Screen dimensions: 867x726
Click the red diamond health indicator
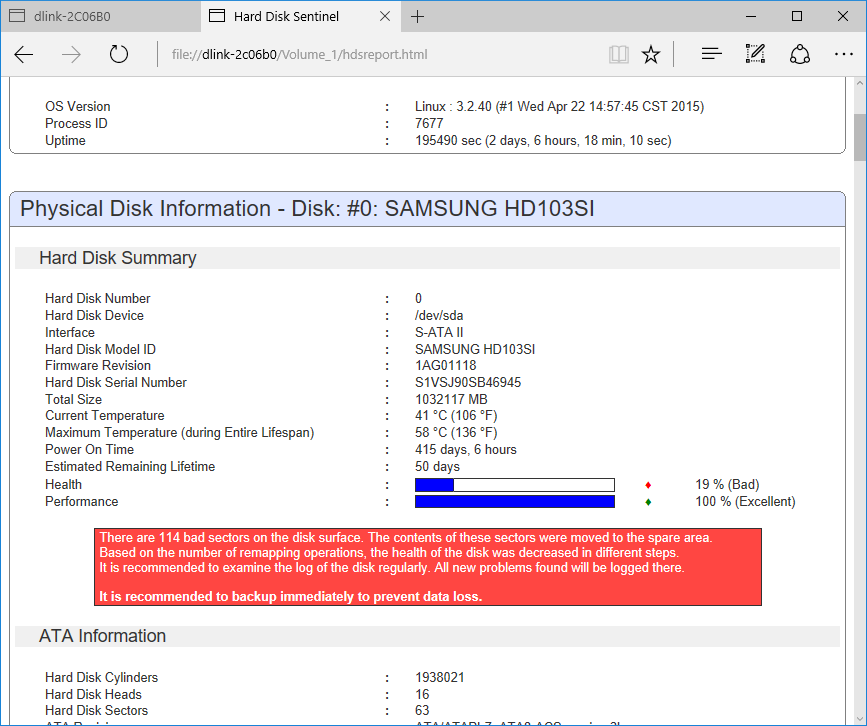coord(648,485)
